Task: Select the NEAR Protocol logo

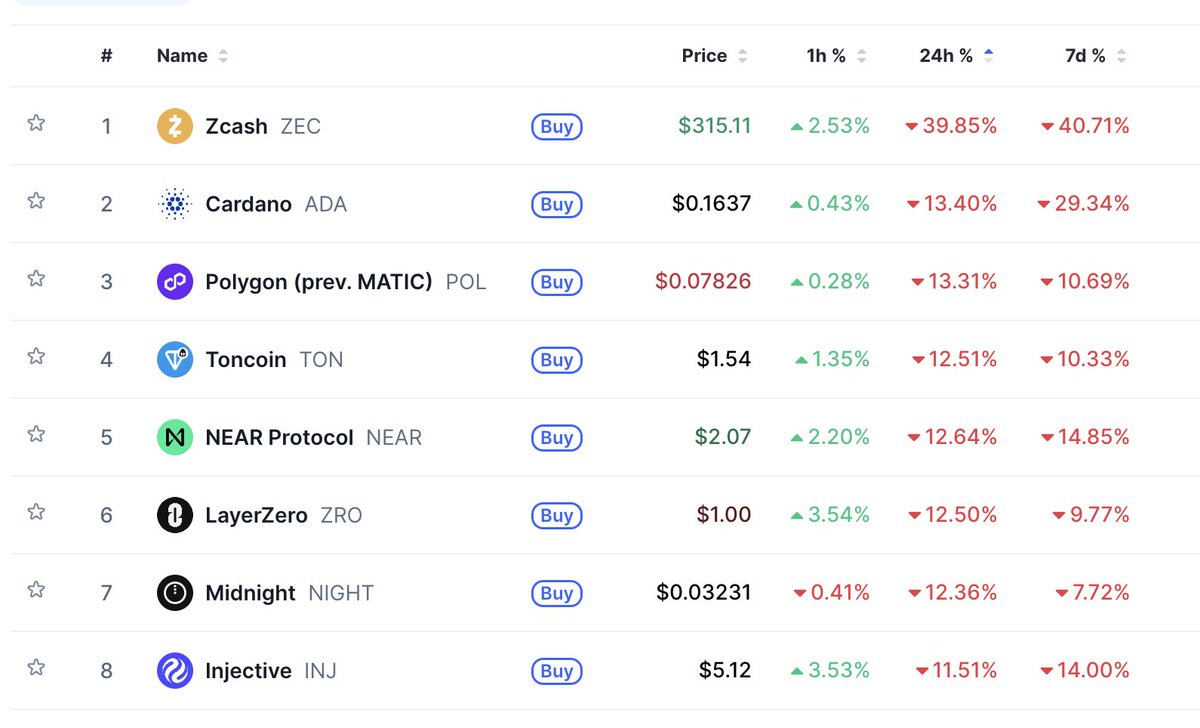Action: pos(175,437)
